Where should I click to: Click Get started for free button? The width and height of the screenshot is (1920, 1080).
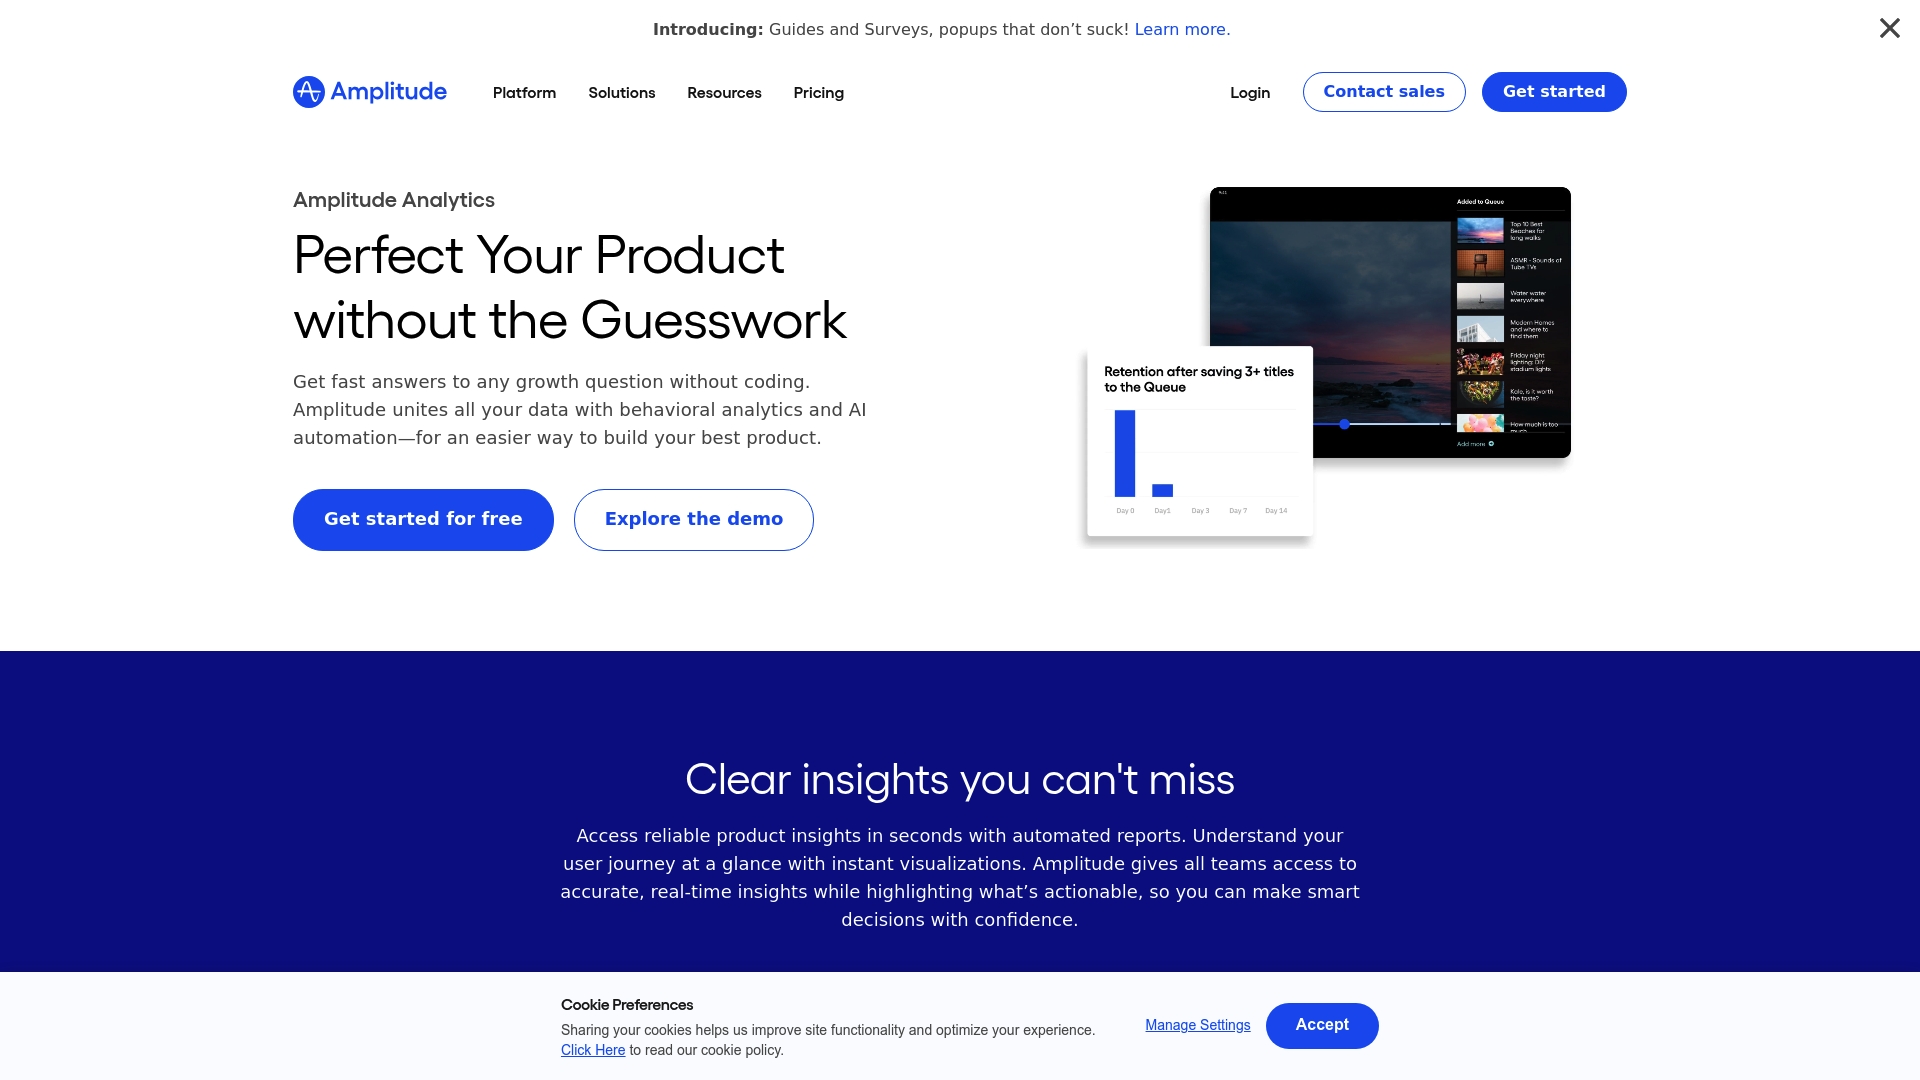click(x=422, y=518)
